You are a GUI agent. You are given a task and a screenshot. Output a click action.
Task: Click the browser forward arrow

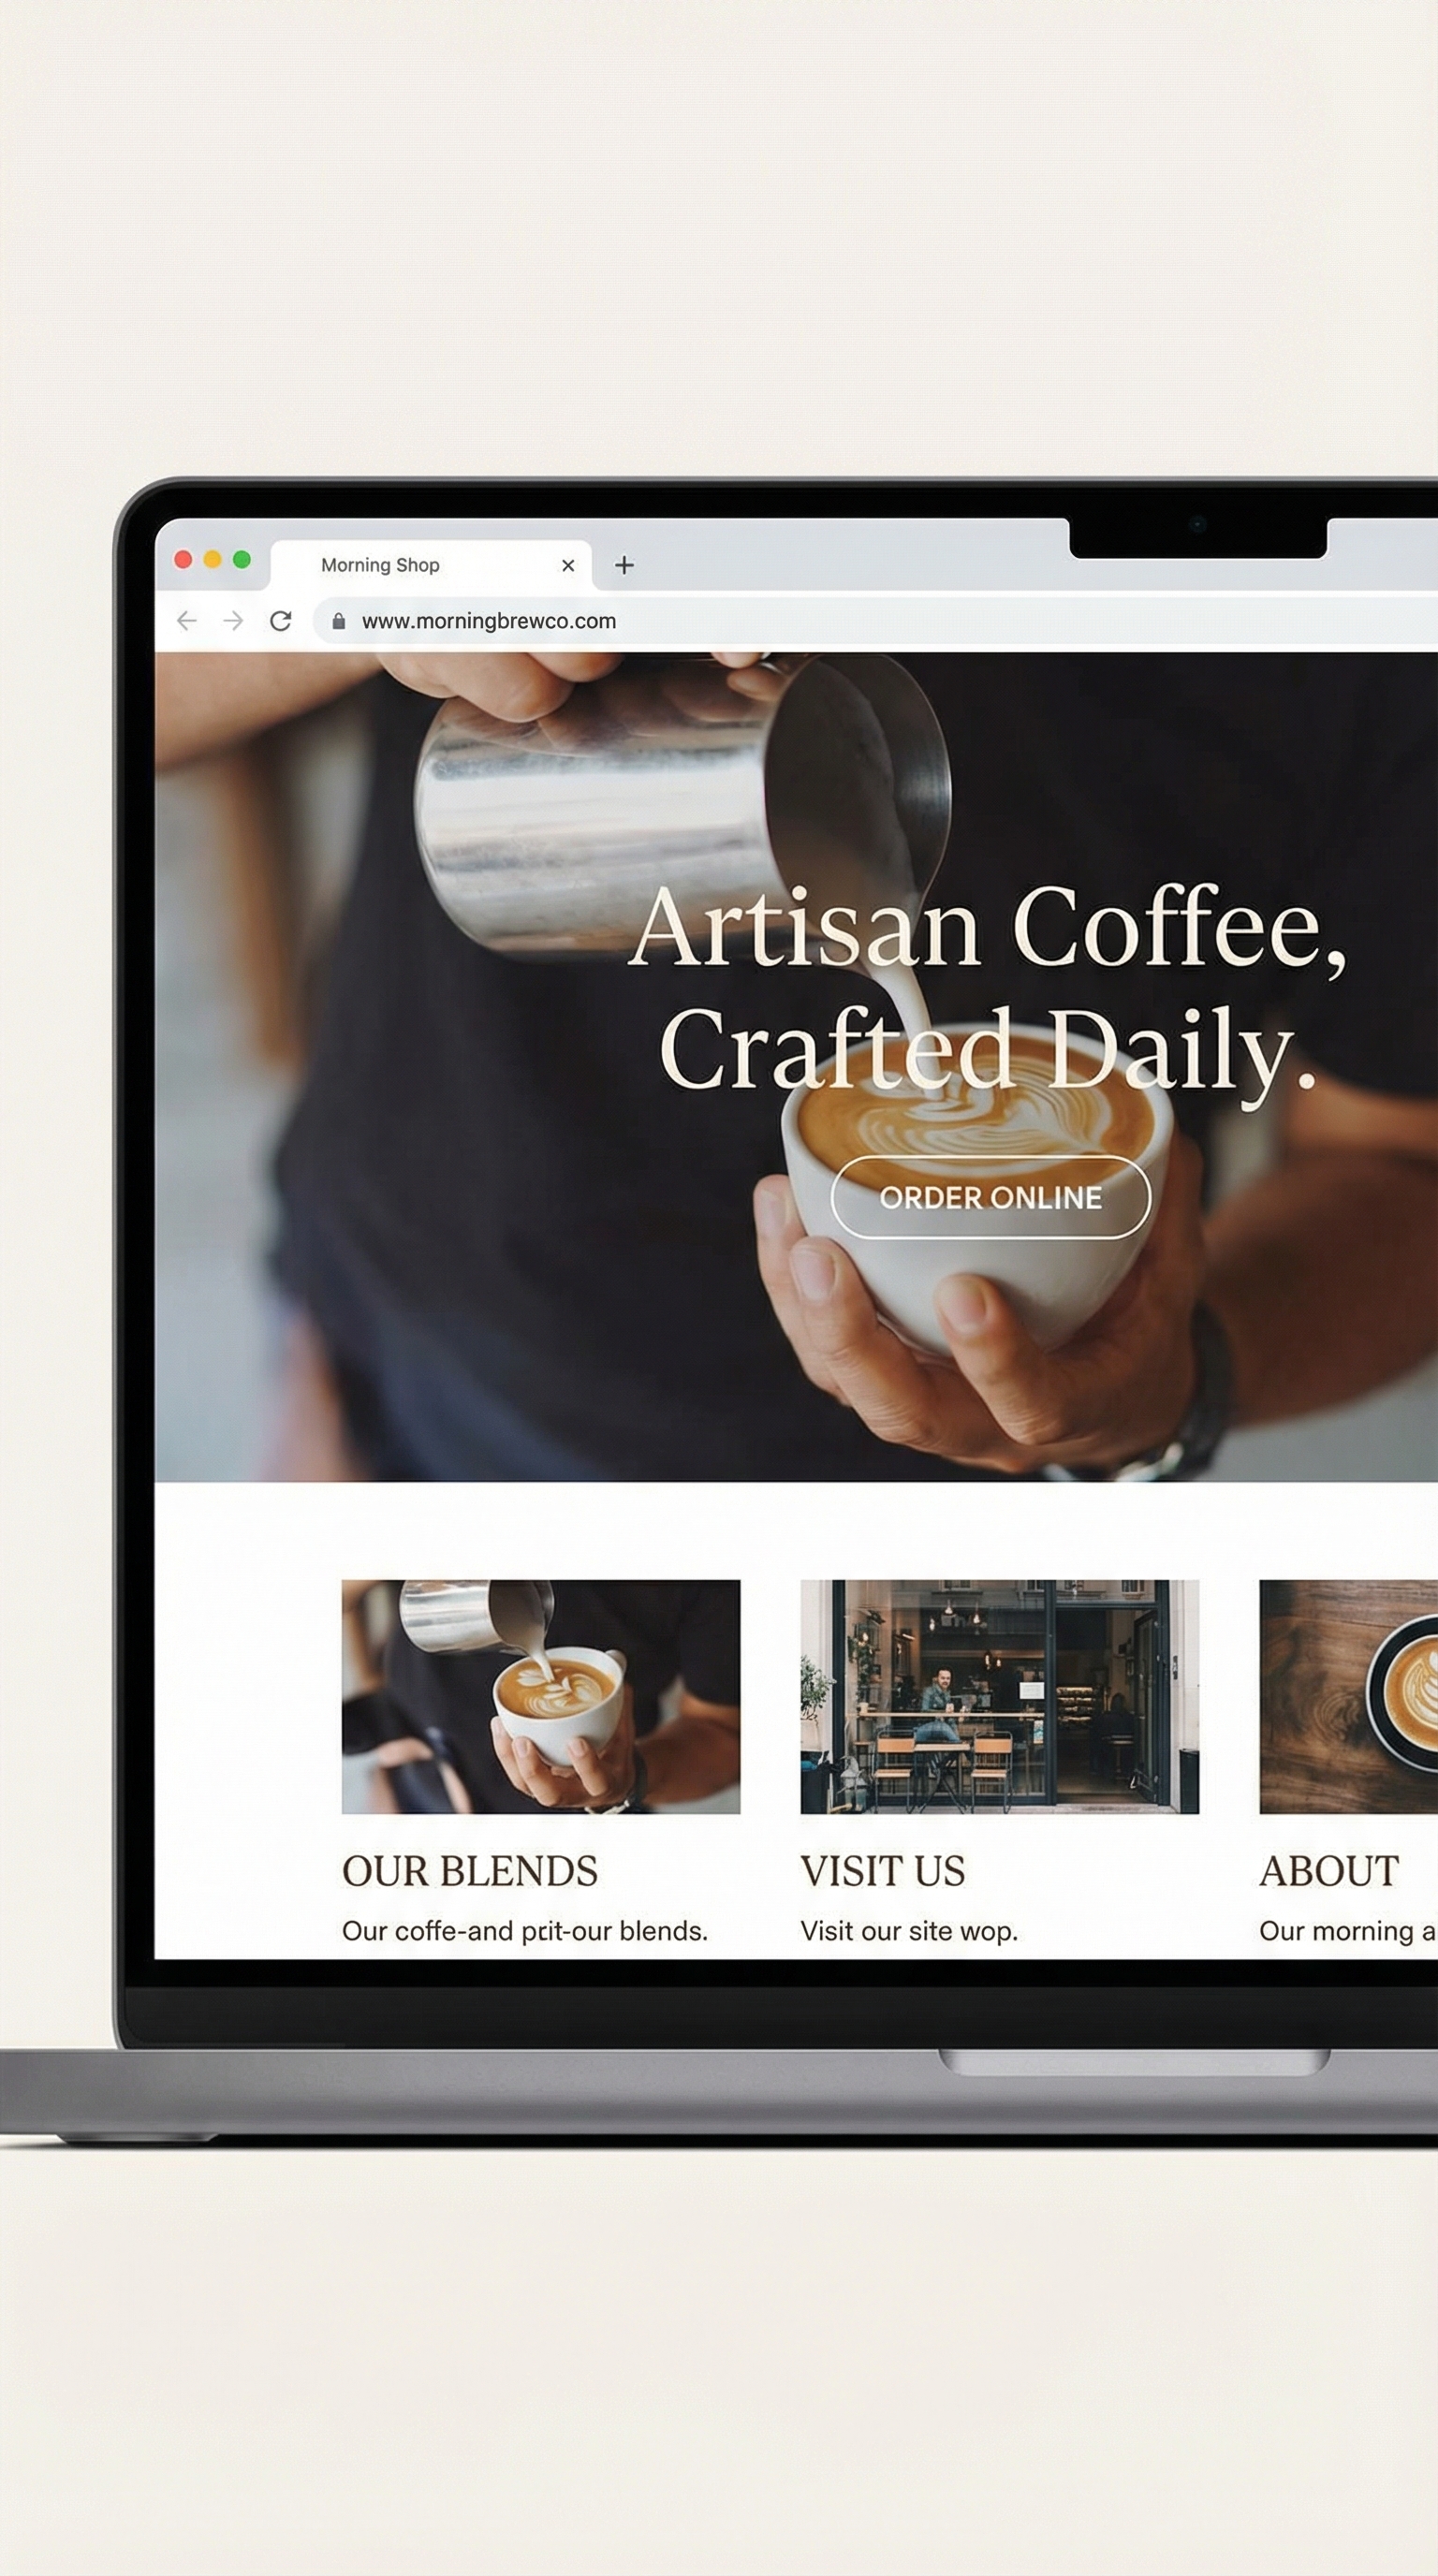pos(234,621)
